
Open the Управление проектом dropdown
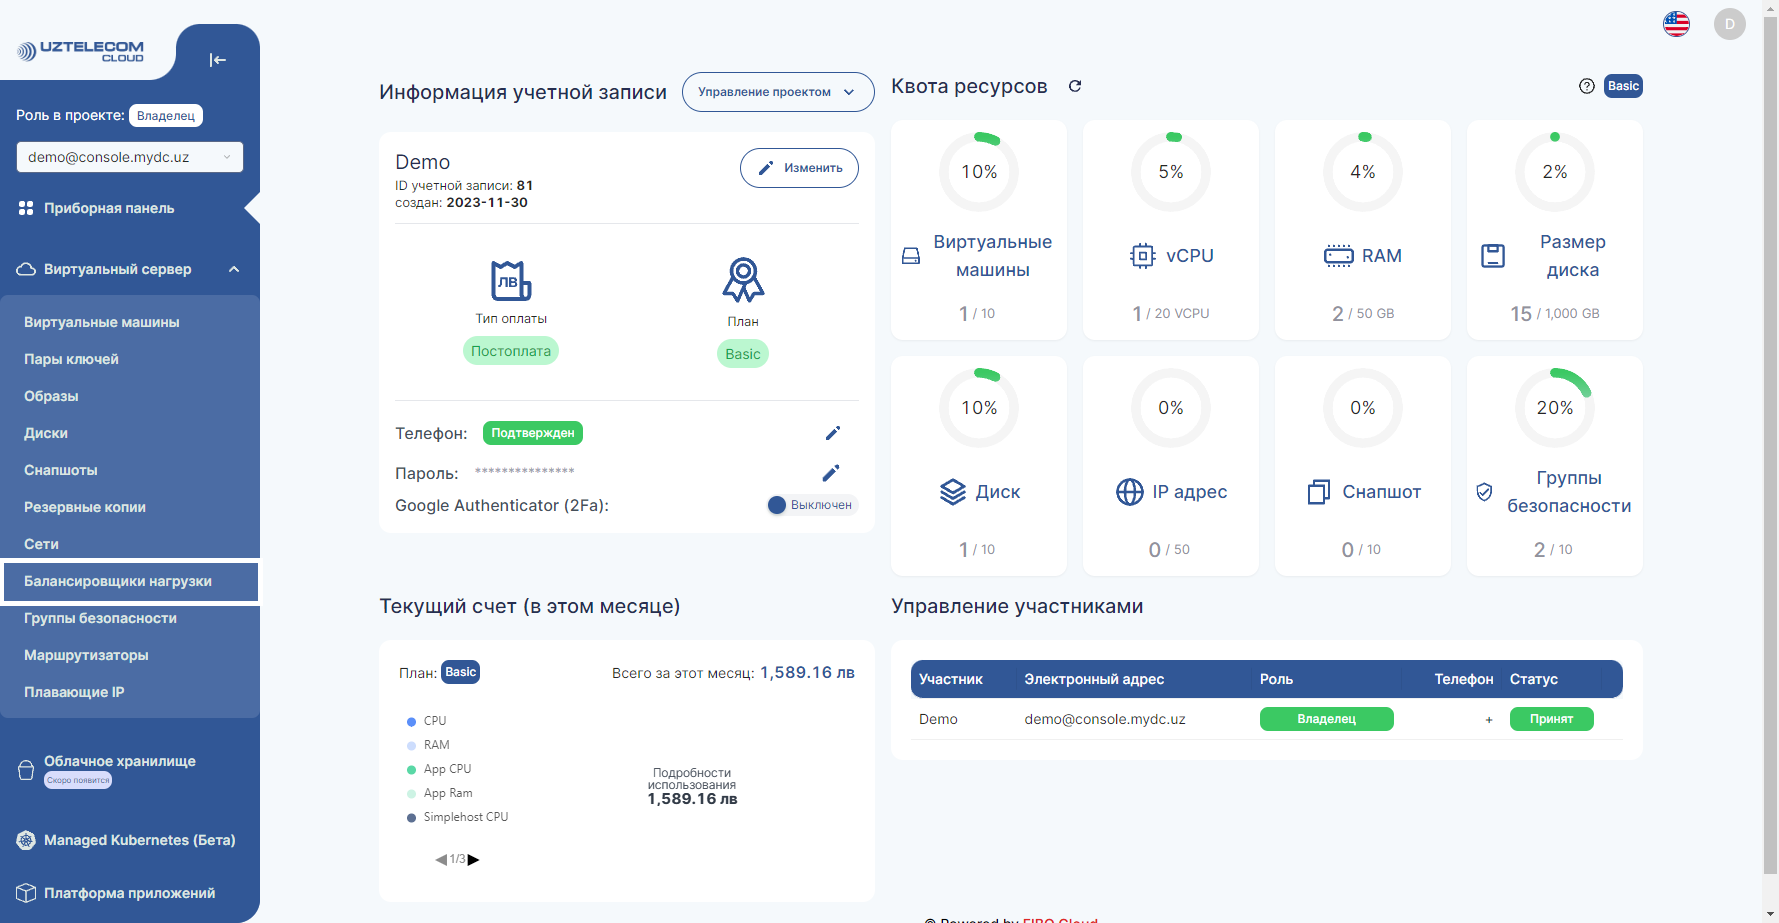(x=777, y=92)
